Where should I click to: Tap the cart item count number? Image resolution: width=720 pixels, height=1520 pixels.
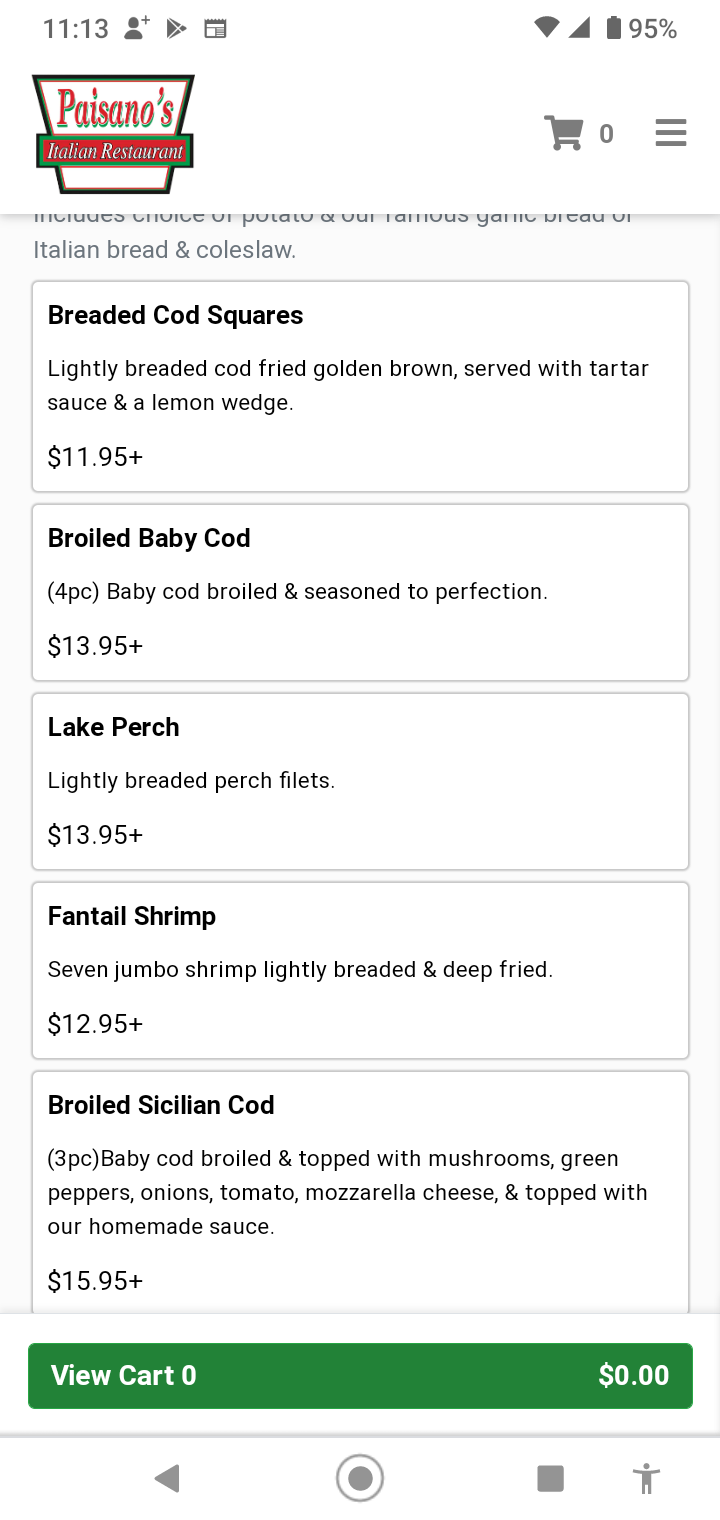pyautogui.click(x=606, y=134)
